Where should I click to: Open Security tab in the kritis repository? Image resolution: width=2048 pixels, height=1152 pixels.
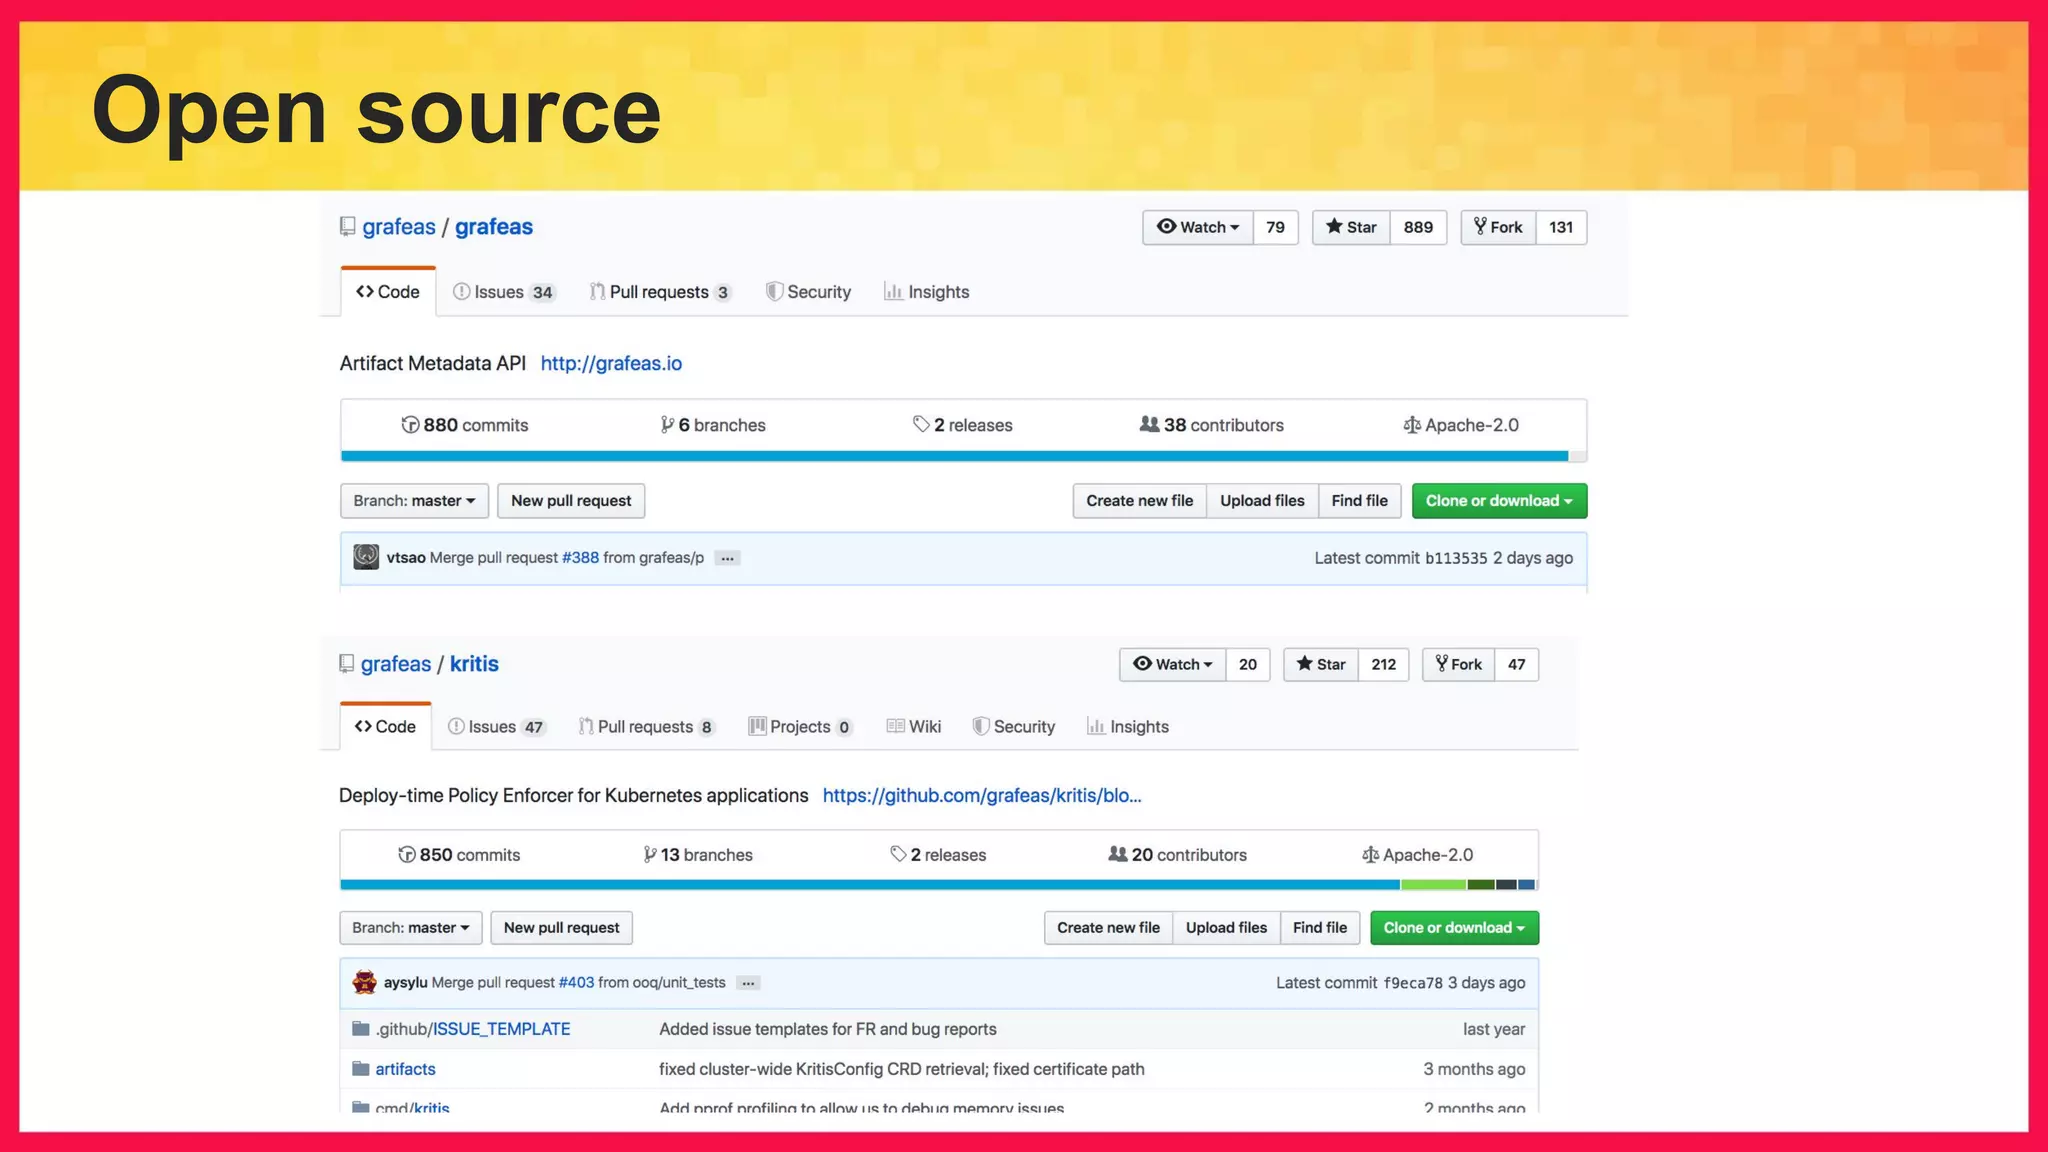click(1014, 727)
